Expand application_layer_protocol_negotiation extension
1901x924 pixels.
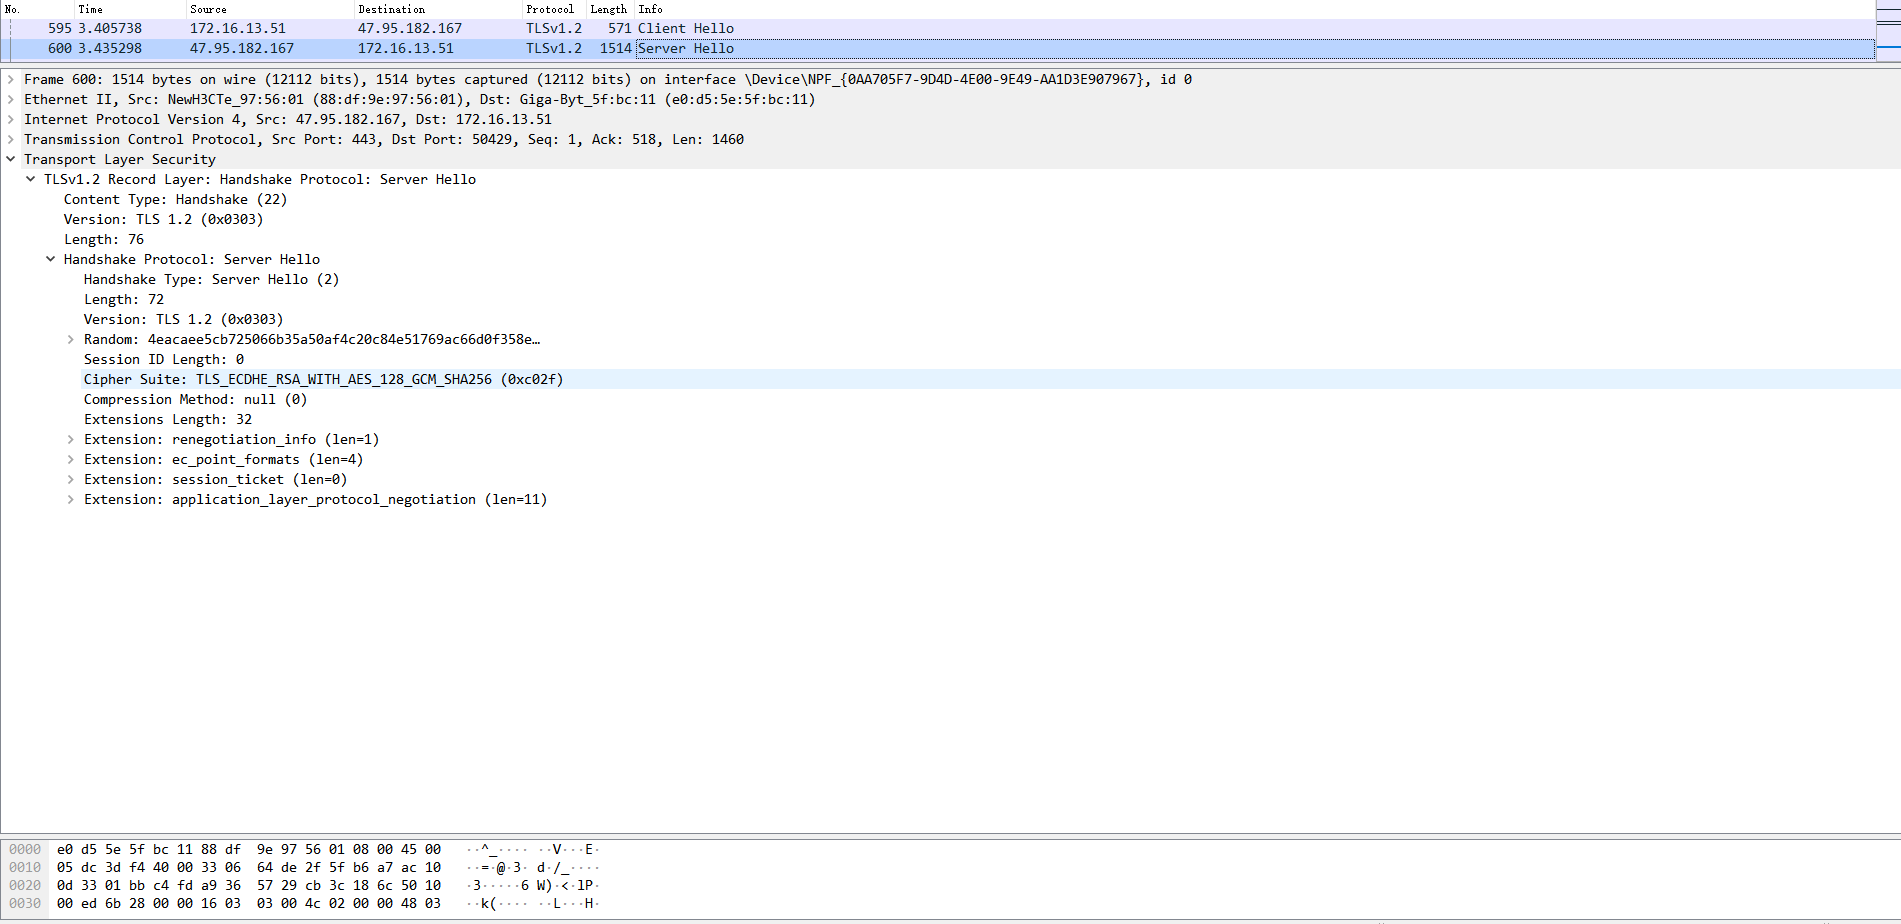(x=71, y=499)
